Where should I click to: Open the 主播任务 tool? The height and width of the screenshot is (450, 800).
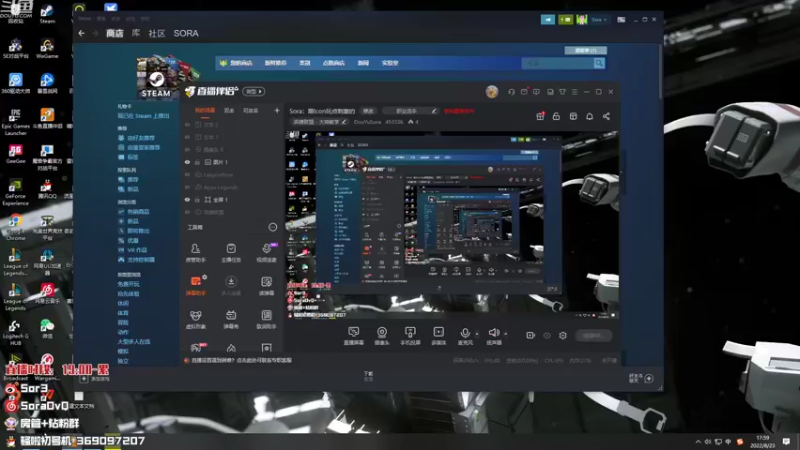tap(231, 253)
